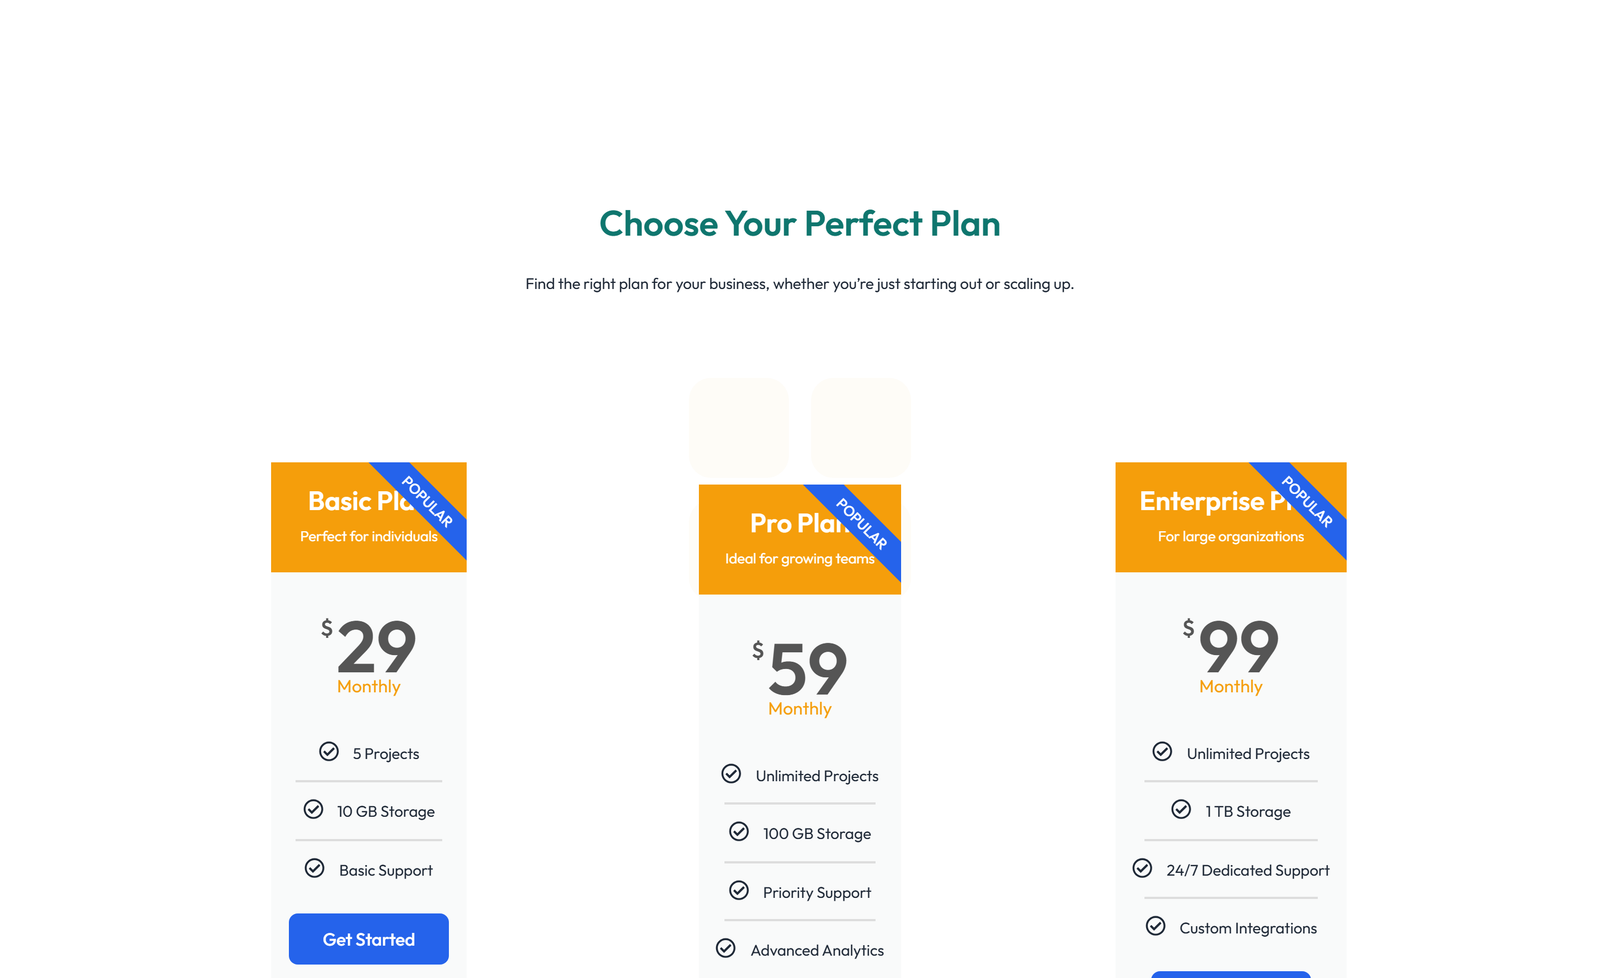Click the checkmark beside 24/7 Dedicated Support
This screenshot has width=1600, height=978.
coord(1143,868)
